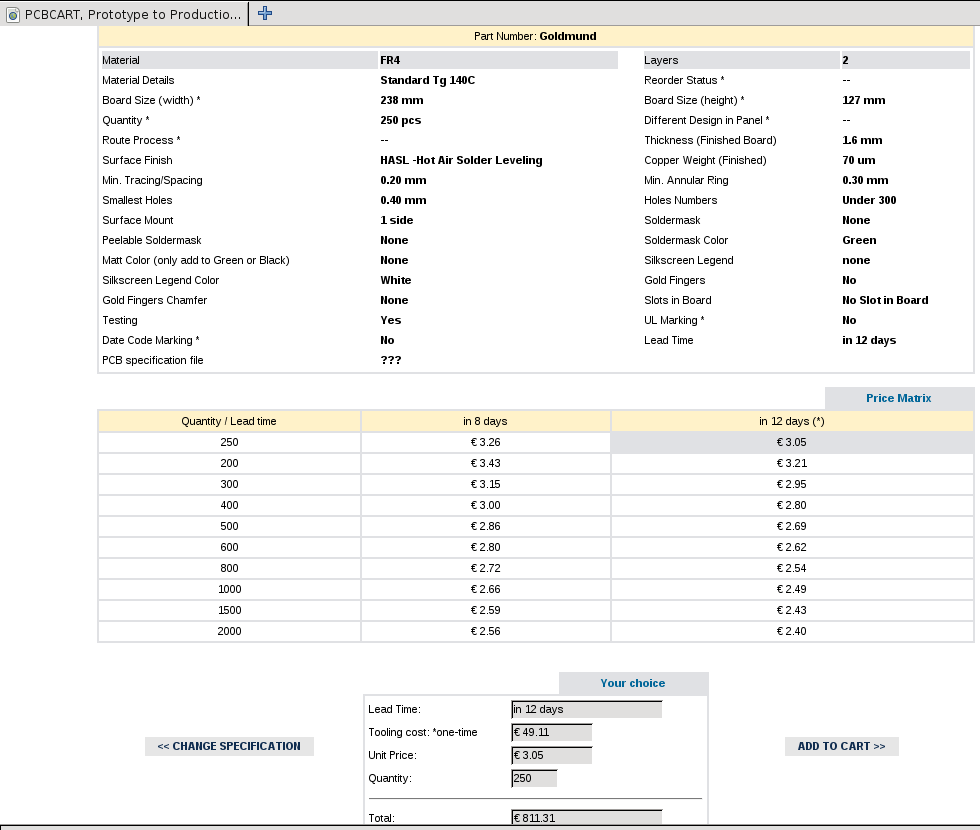Screen dimensions: 980x830
Task: Select price € 2.69 for 500 in 12 days
Action: (792, 526)
